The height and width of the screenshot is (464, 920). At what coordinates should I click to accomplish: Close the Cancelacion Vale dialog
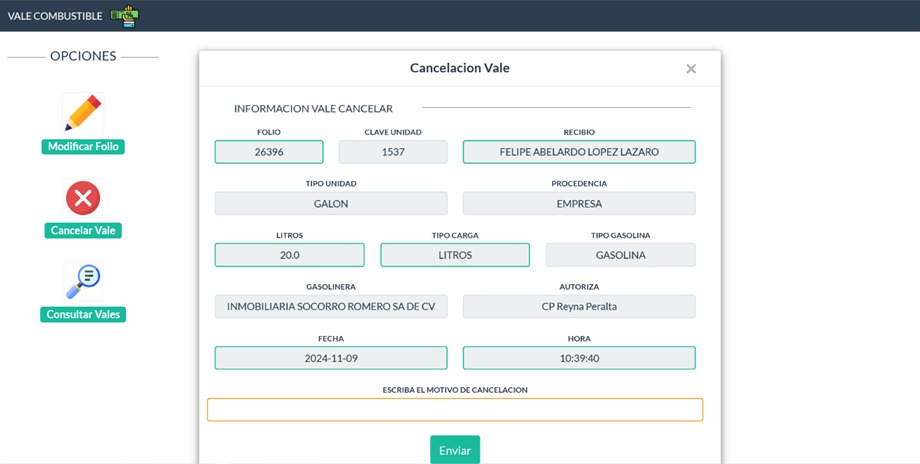(x=691, y=69)
